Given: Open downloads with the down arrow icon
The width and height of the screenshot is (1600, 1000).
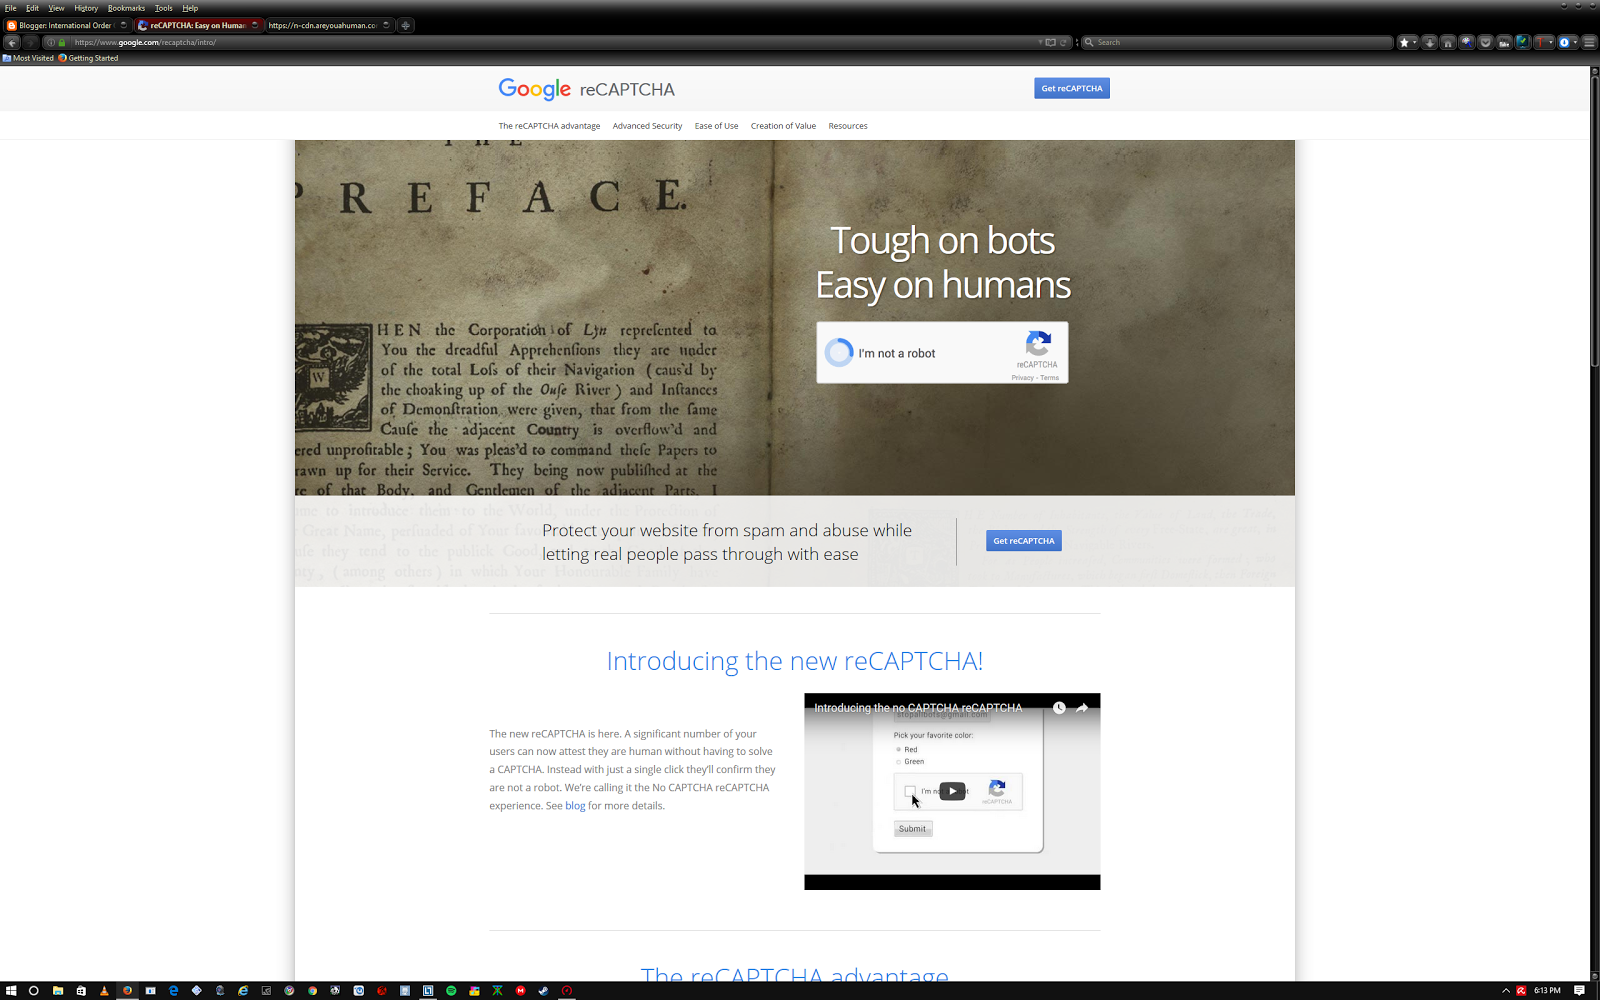Looking at the screenshot, I should click(x=1430, y=42).
